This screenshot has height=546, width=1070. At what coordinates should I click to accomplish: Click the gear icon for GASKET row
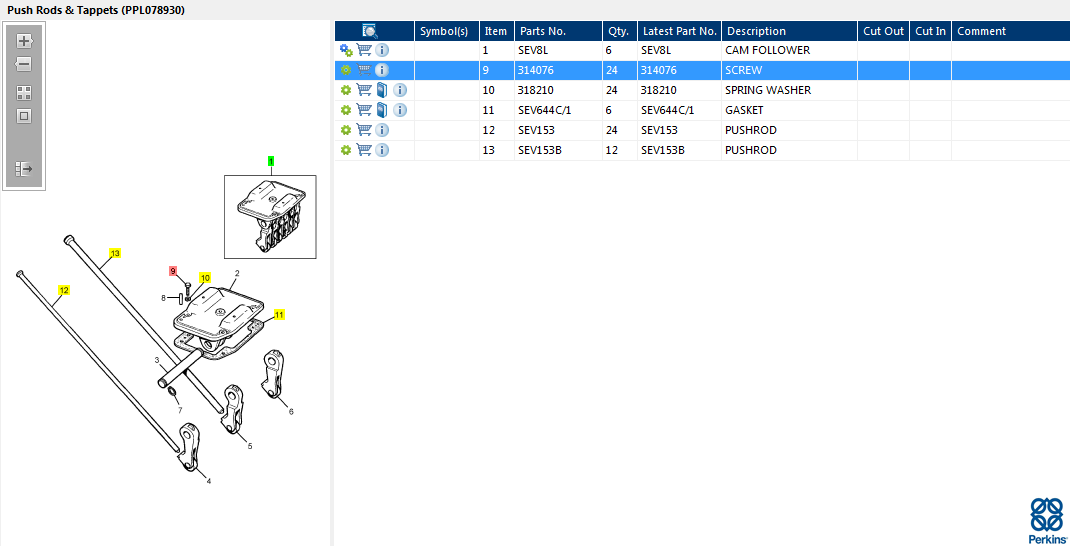click(x=346, y=110)
